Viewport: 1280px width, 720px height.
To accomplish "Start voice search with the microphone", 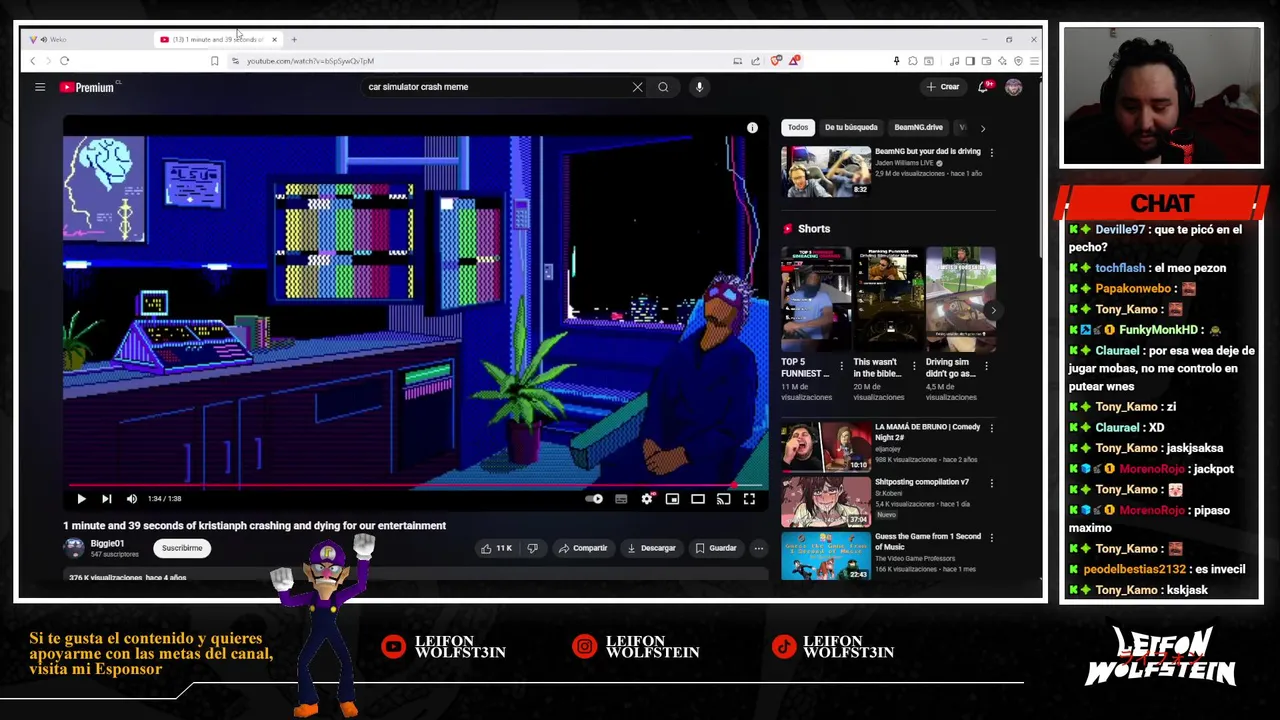I will (x=699, y=87).
